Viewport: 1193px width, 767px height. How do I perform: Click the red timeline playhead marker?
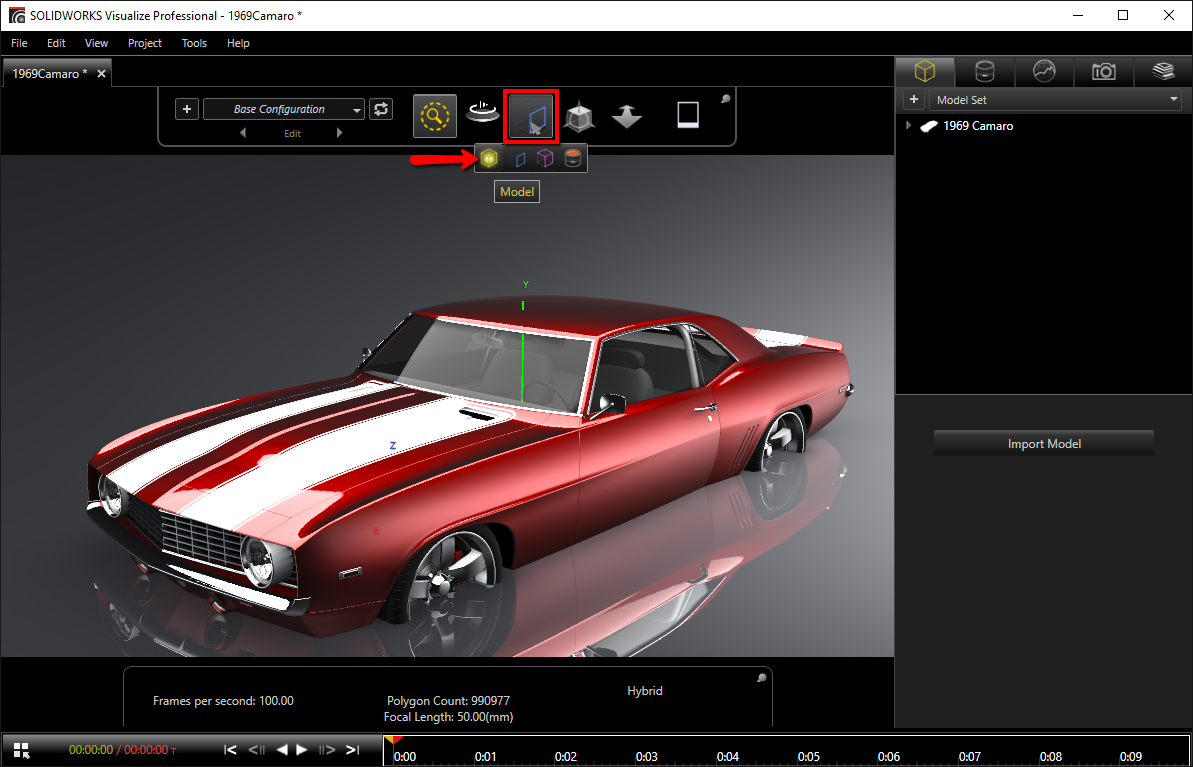pos(393,740)
